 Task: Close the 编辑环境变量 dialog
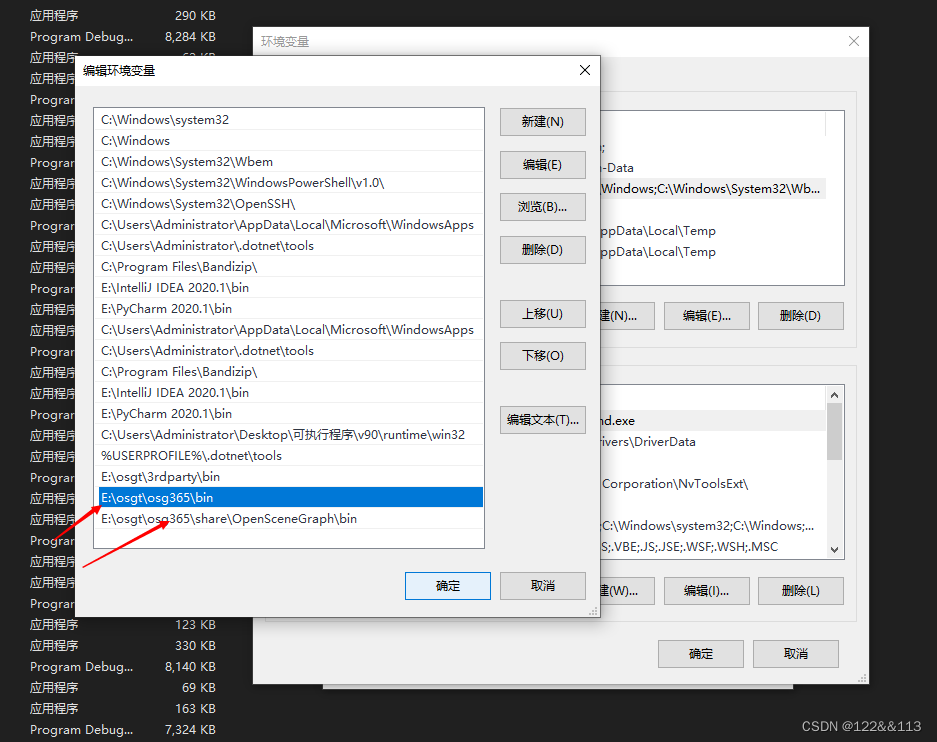click(x=585, y=70)
